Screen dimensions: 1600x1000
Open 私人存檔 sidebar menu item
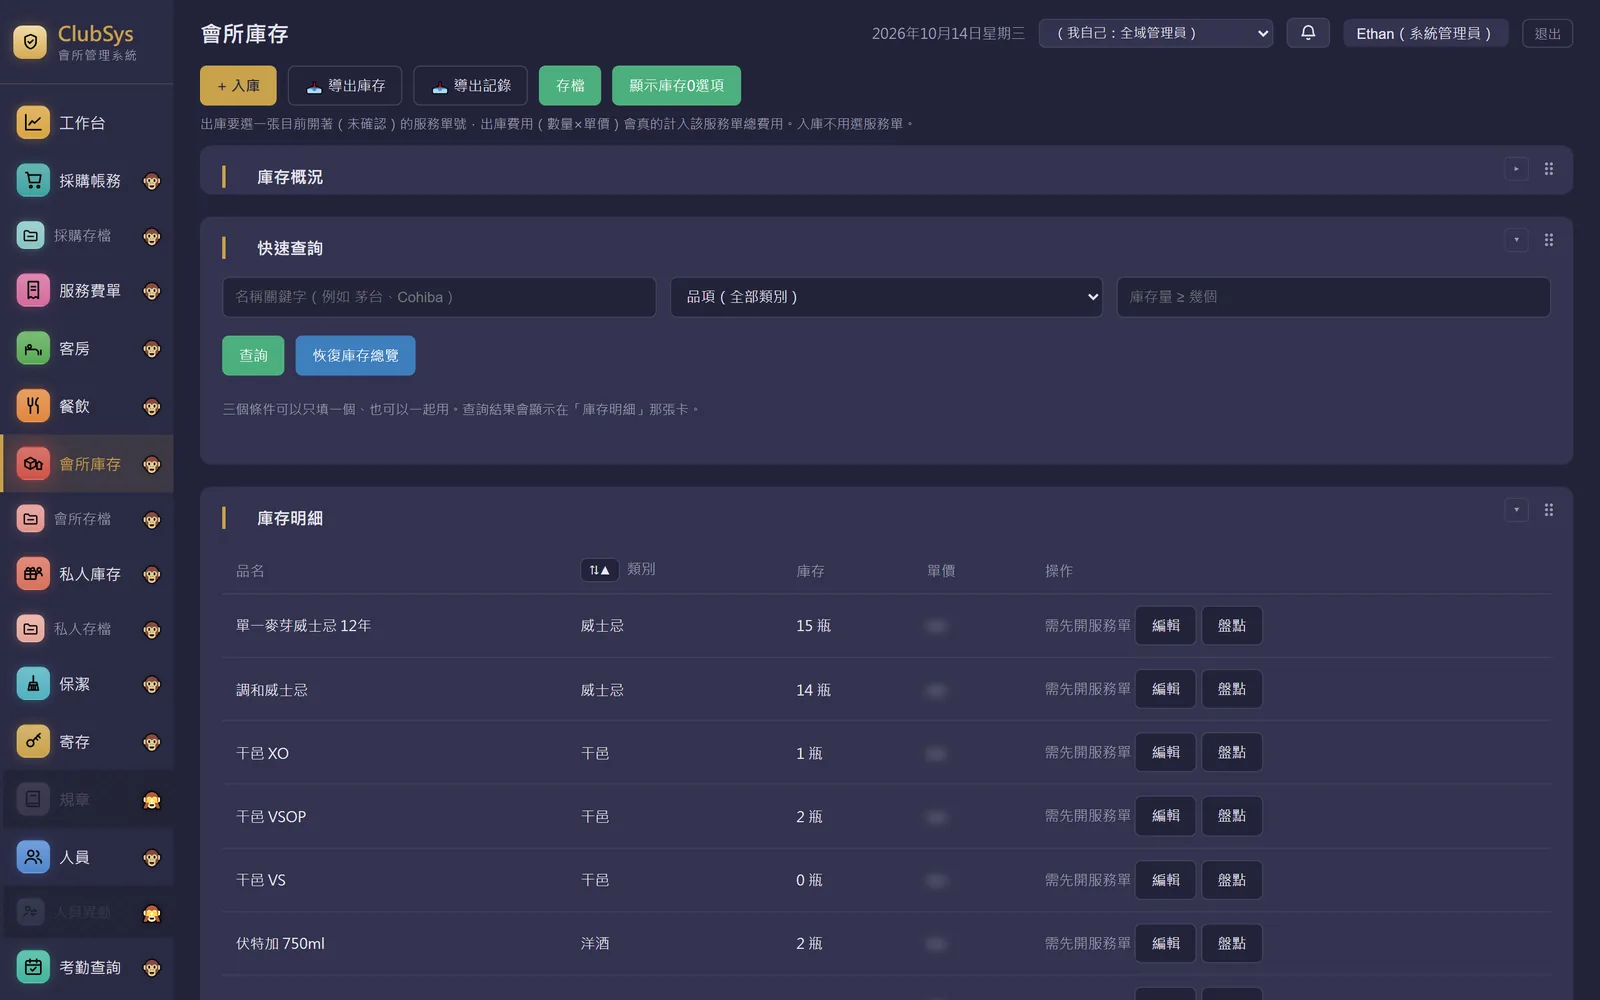(86, 629)
